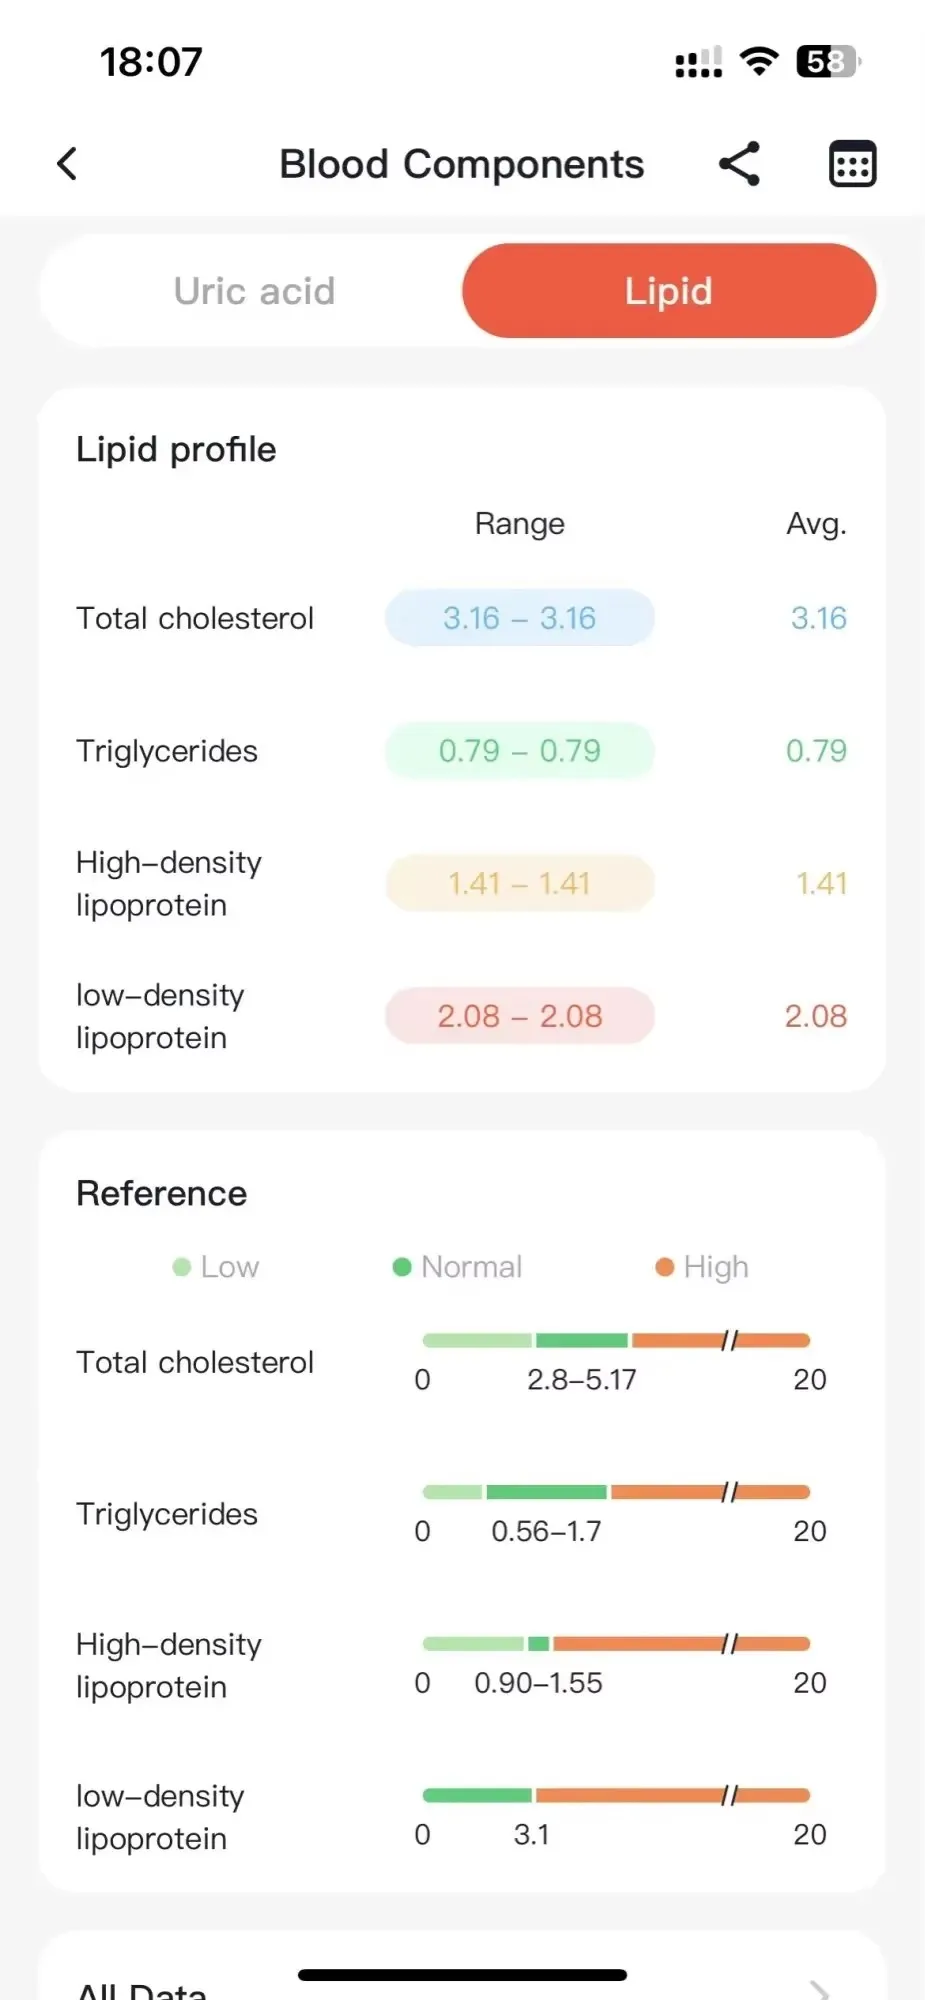Tap the light green Low legend dot

click(x=181, y=1267)
